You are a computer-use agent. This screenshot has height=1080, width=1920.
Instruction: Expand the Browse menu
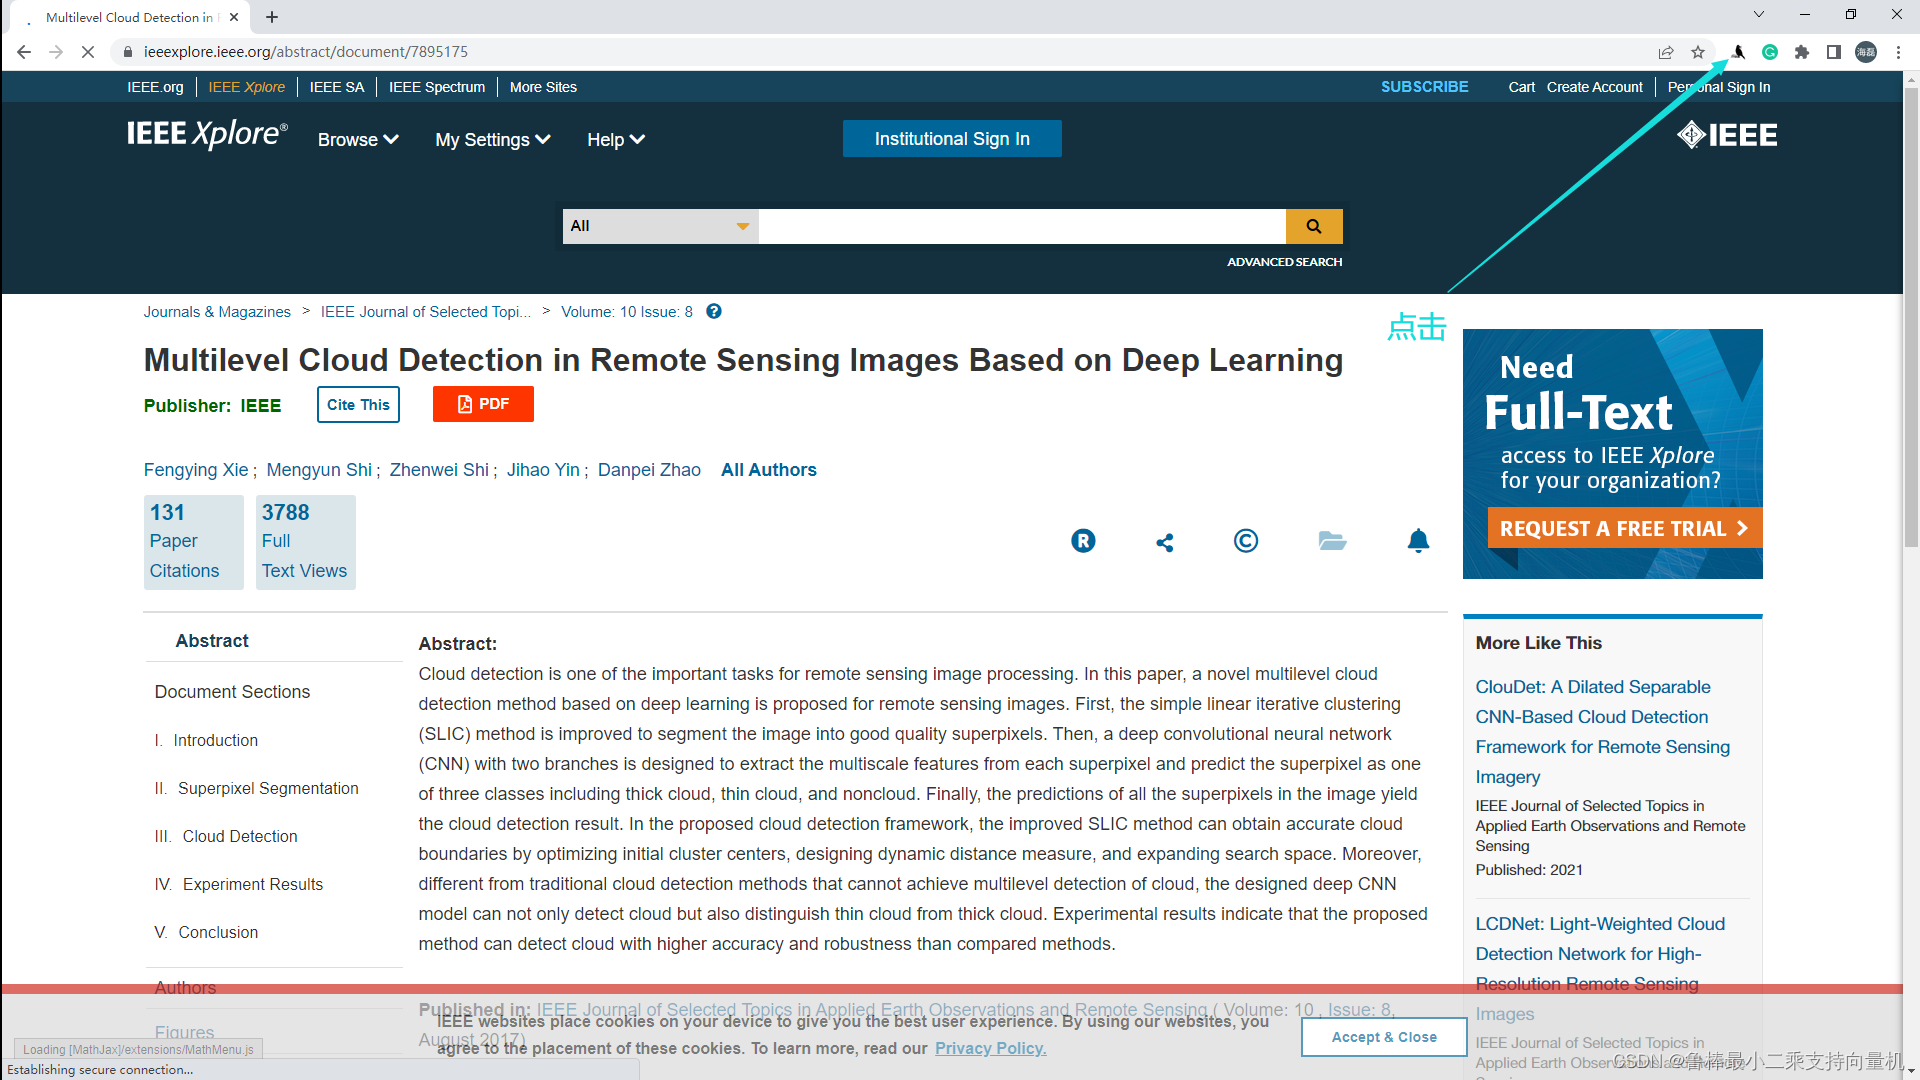(x=358, y=140)
